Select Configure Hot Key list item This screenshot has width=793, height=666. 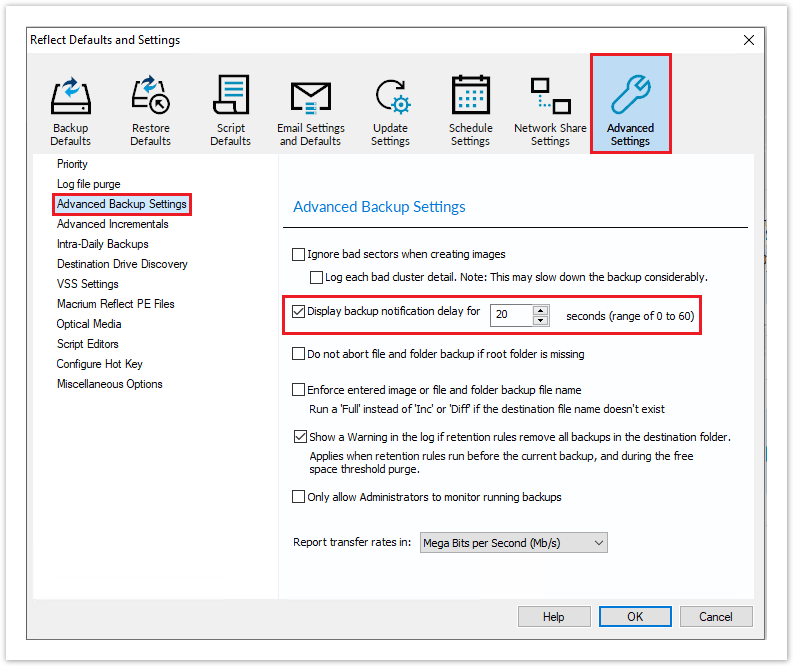[x=100, y=364]
